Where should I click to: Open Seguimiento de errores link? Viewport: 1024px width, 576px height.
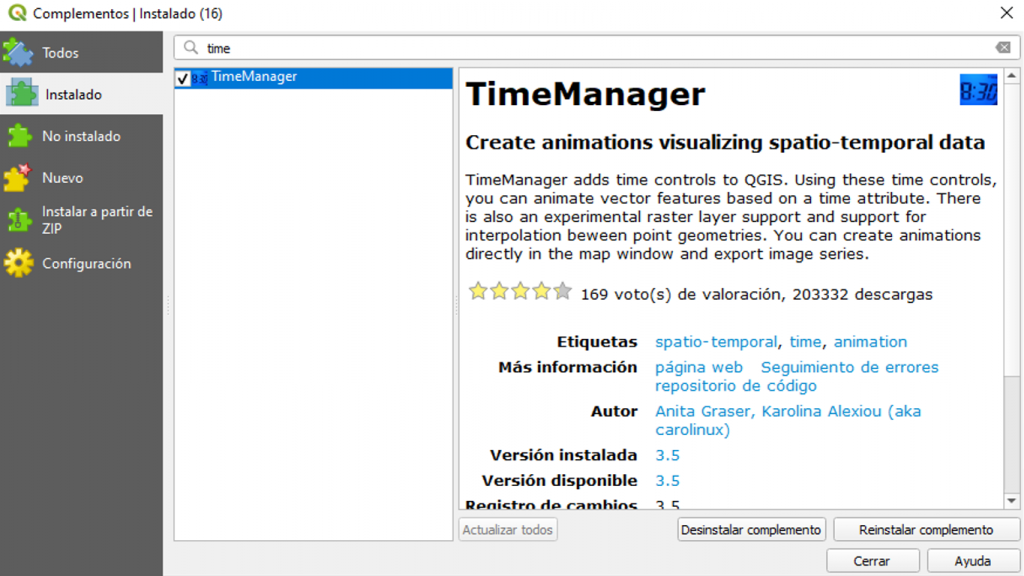[x=849, y=367]
